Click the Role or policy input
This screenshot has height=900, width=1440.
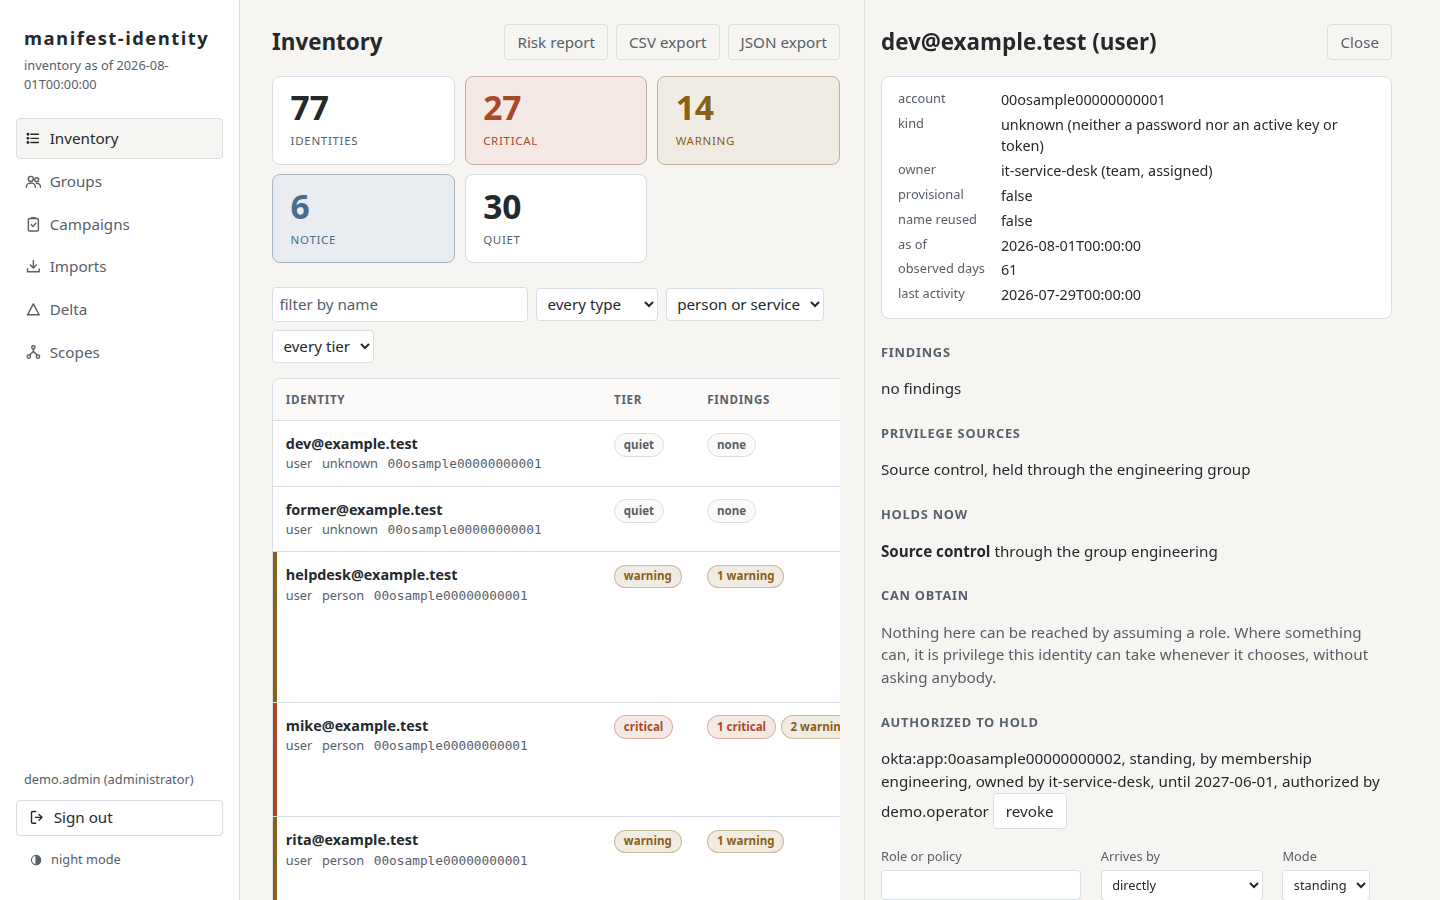click(981, 885)
